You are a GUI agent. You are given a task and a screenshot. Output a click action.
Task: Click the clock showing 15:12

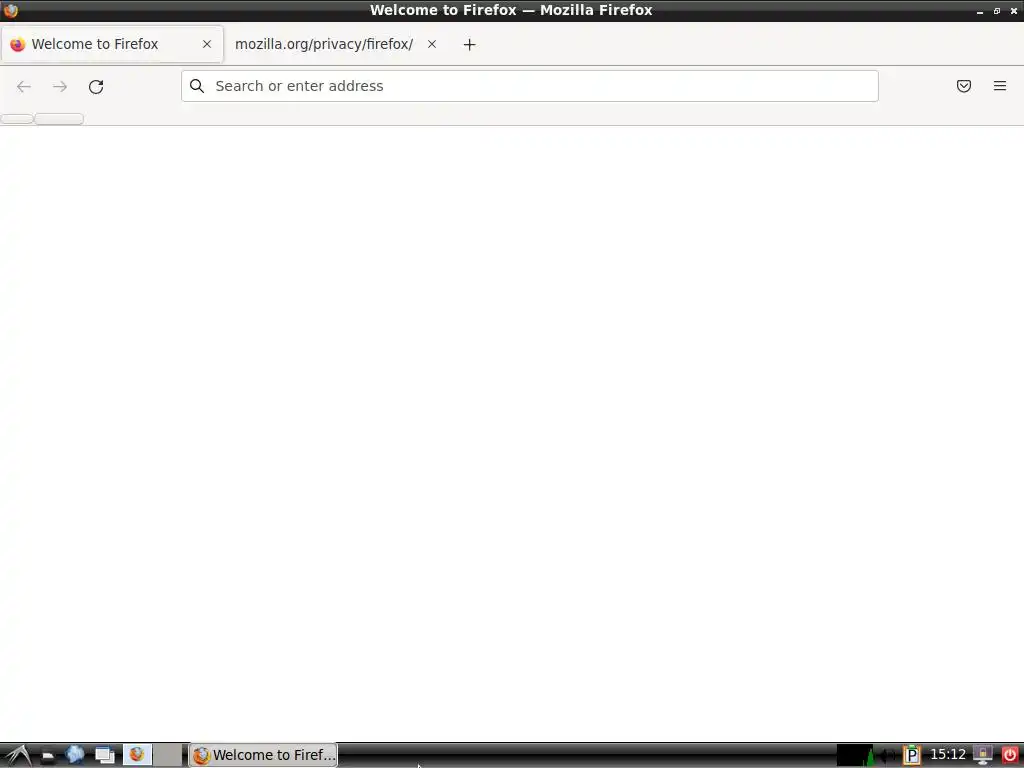[948, 755]
